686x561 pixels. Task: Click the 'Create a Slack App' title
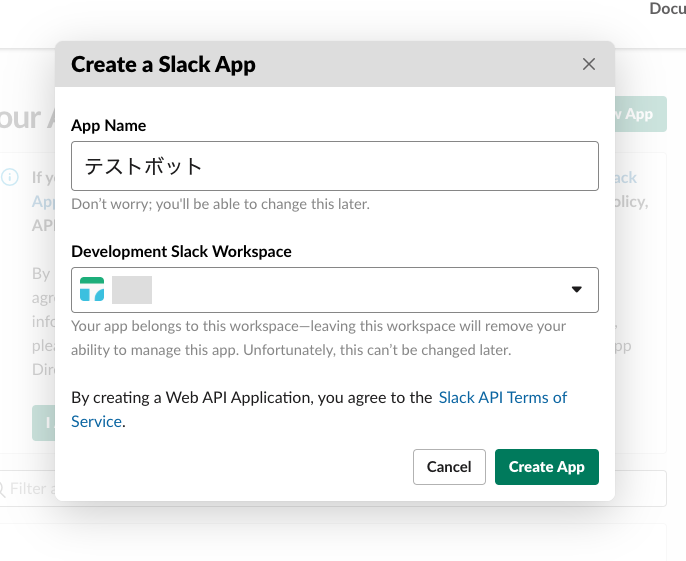(x=163, y=65)
